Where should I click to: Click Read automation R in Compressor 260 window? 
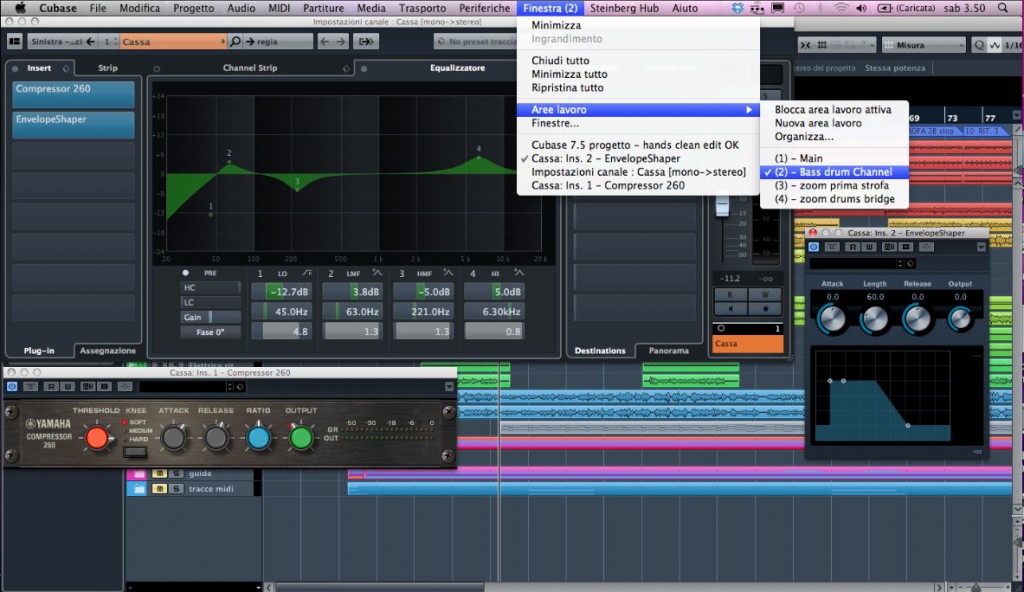tap(51, 387)
